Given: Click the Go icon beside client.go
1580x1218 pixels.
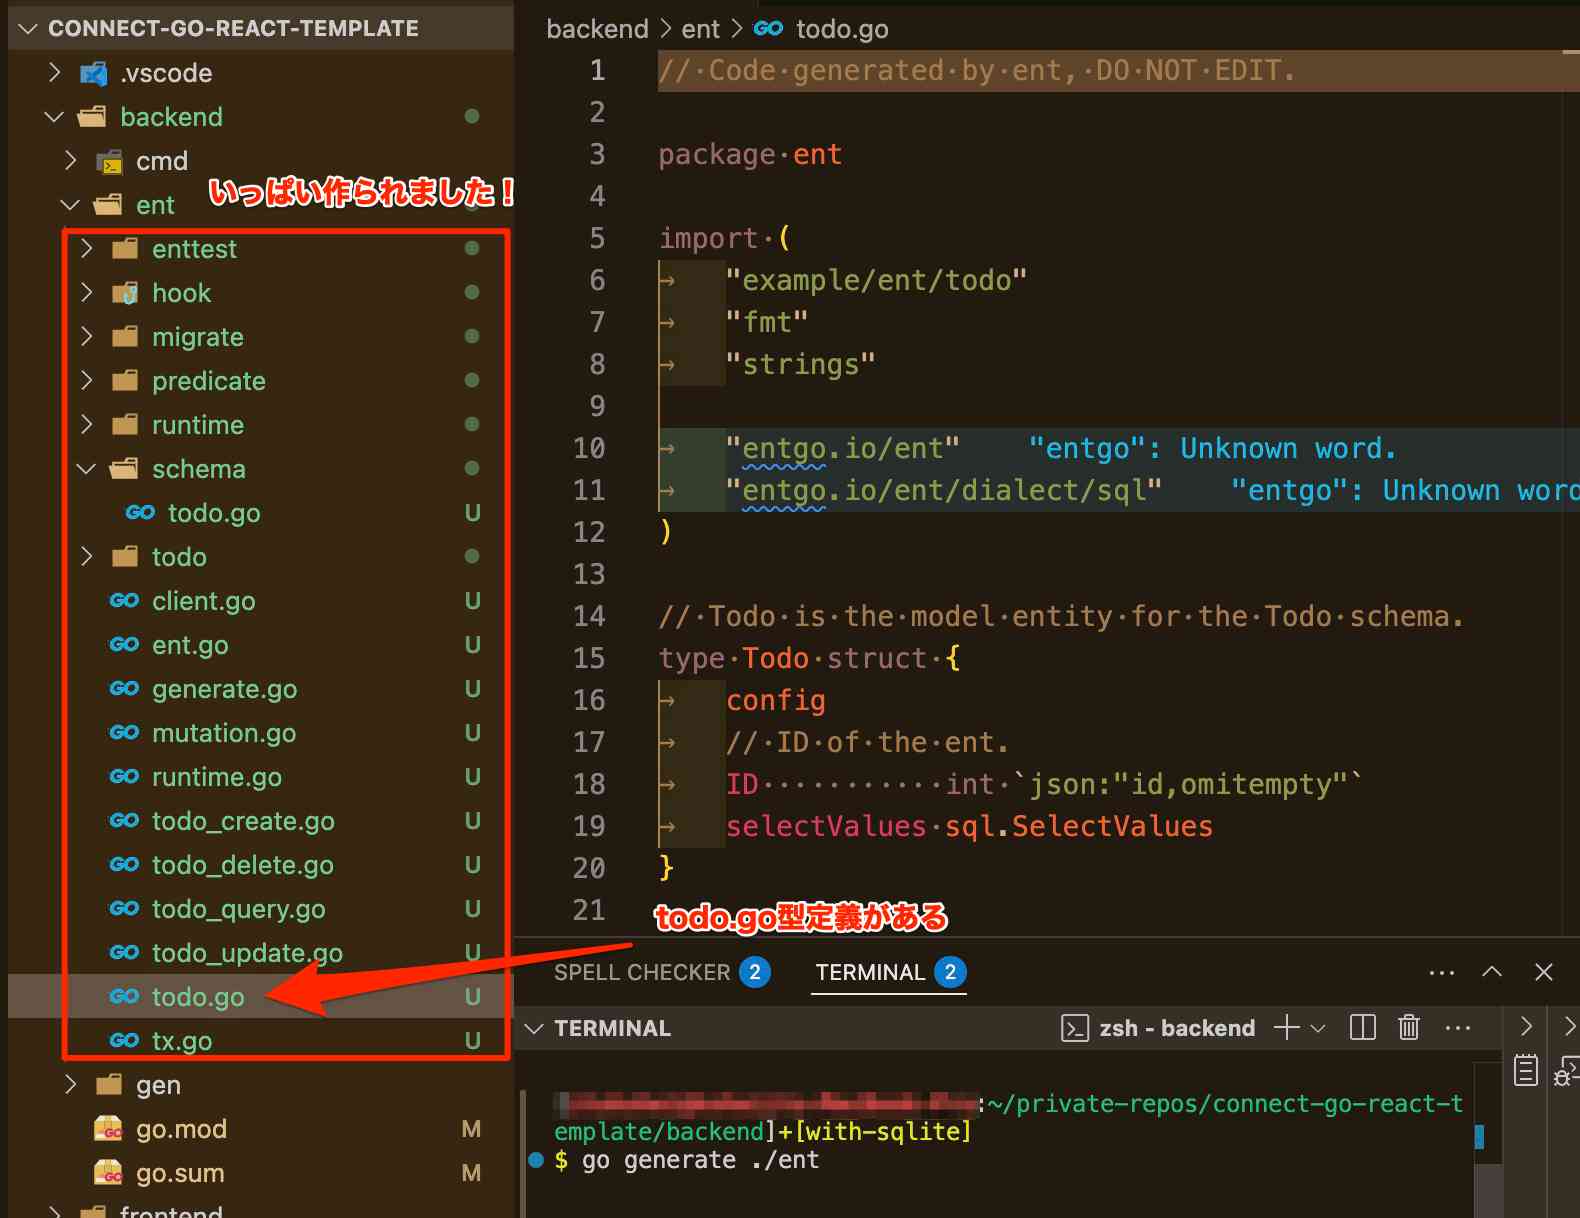Looking at the screenshot, I should [124, 601].
